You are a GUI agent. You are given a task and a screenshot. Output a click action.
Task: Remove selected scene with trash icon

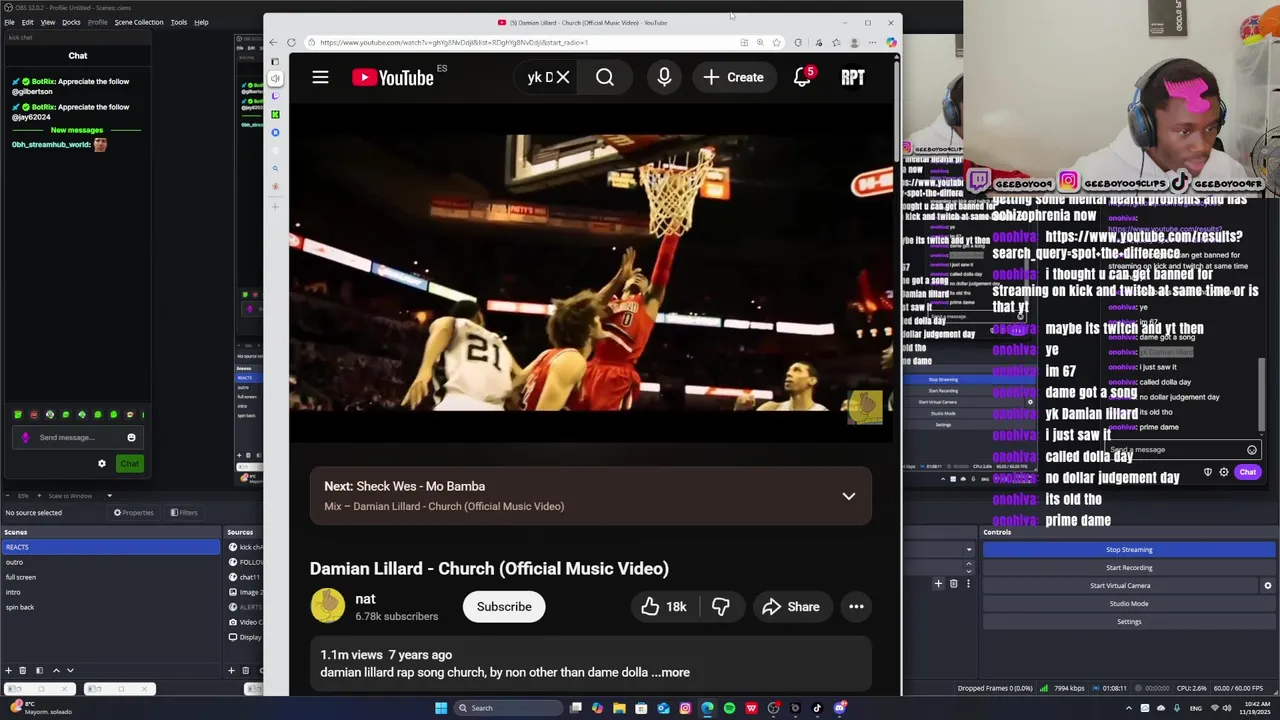point(24,670)
